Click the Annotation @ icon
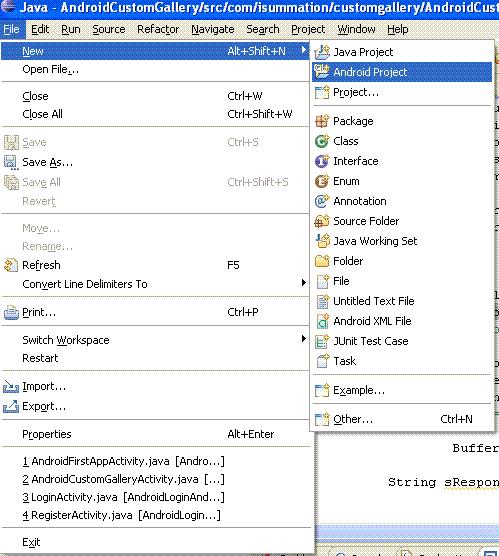 click(x=322, y=201)
